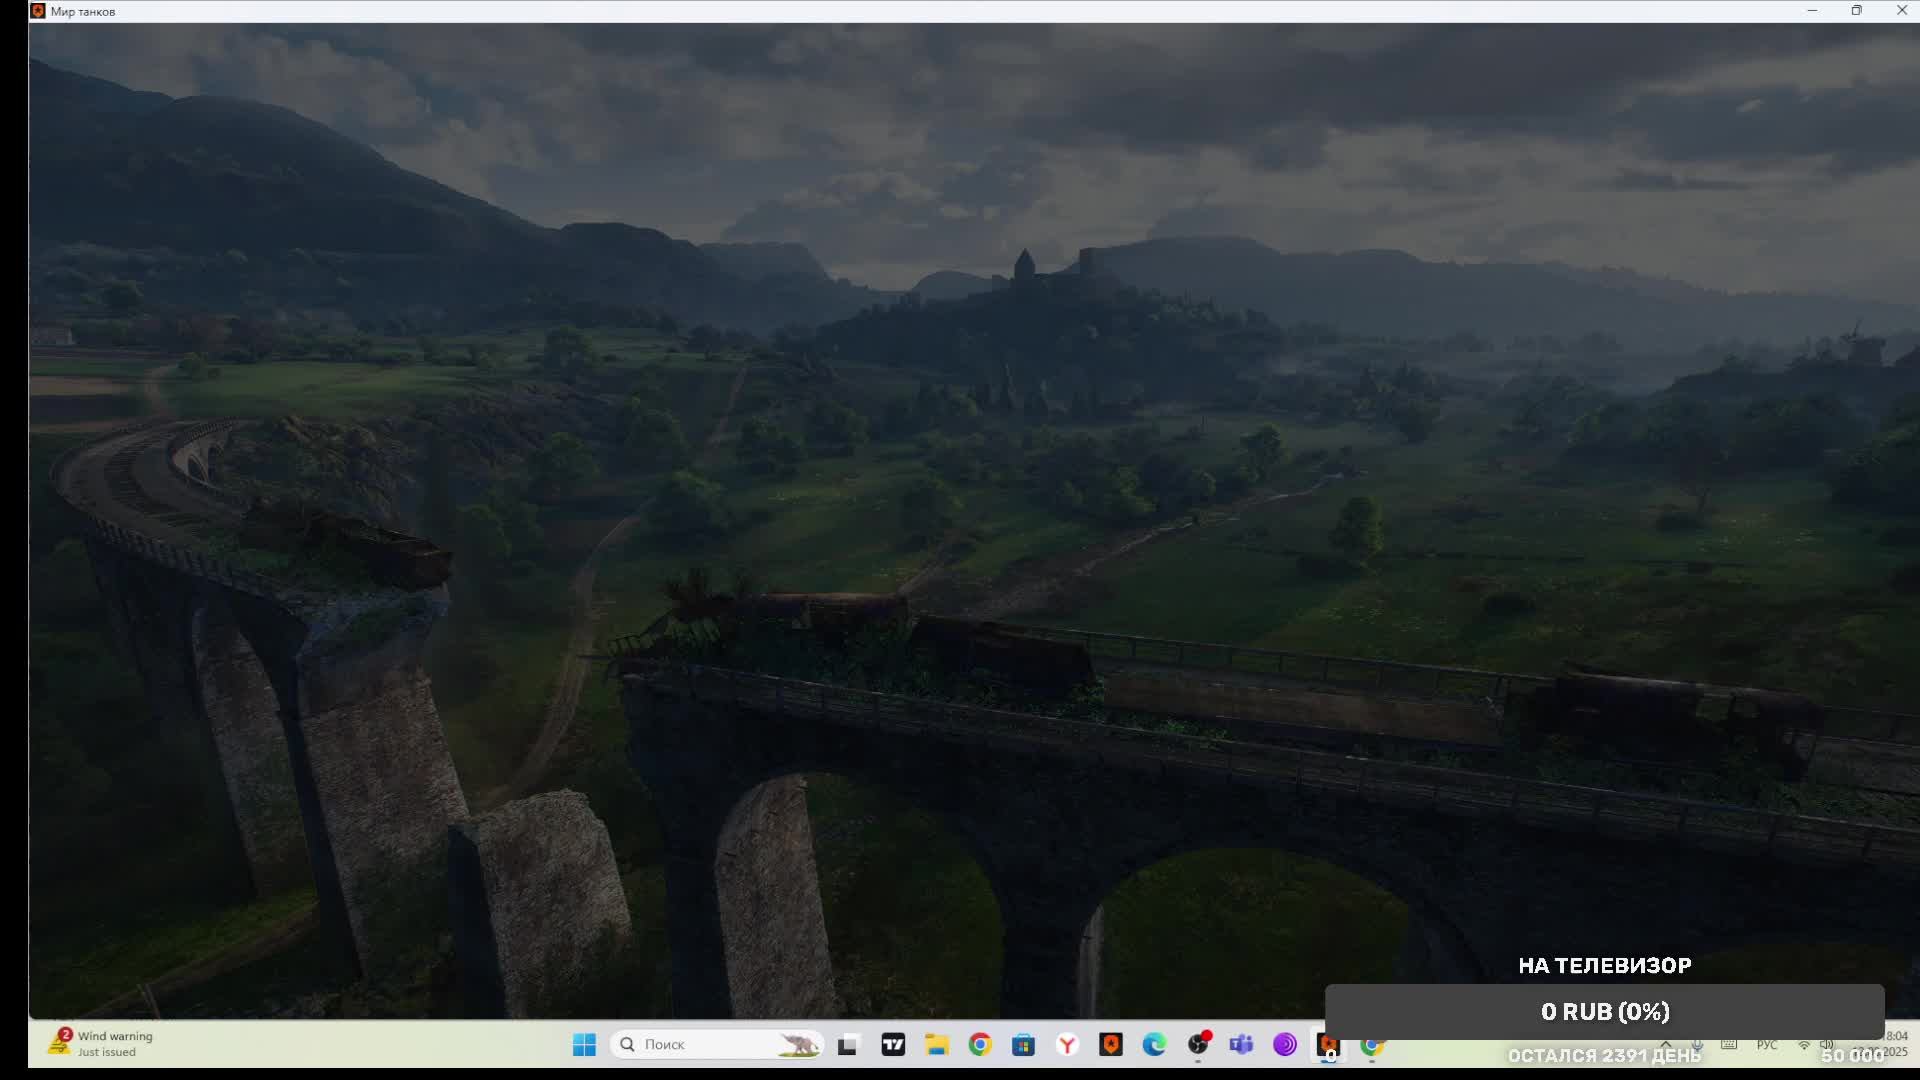Open Microsoft Edge from the taskbar
Screen dimensions: 1920x1080
coord(1154,1045)
